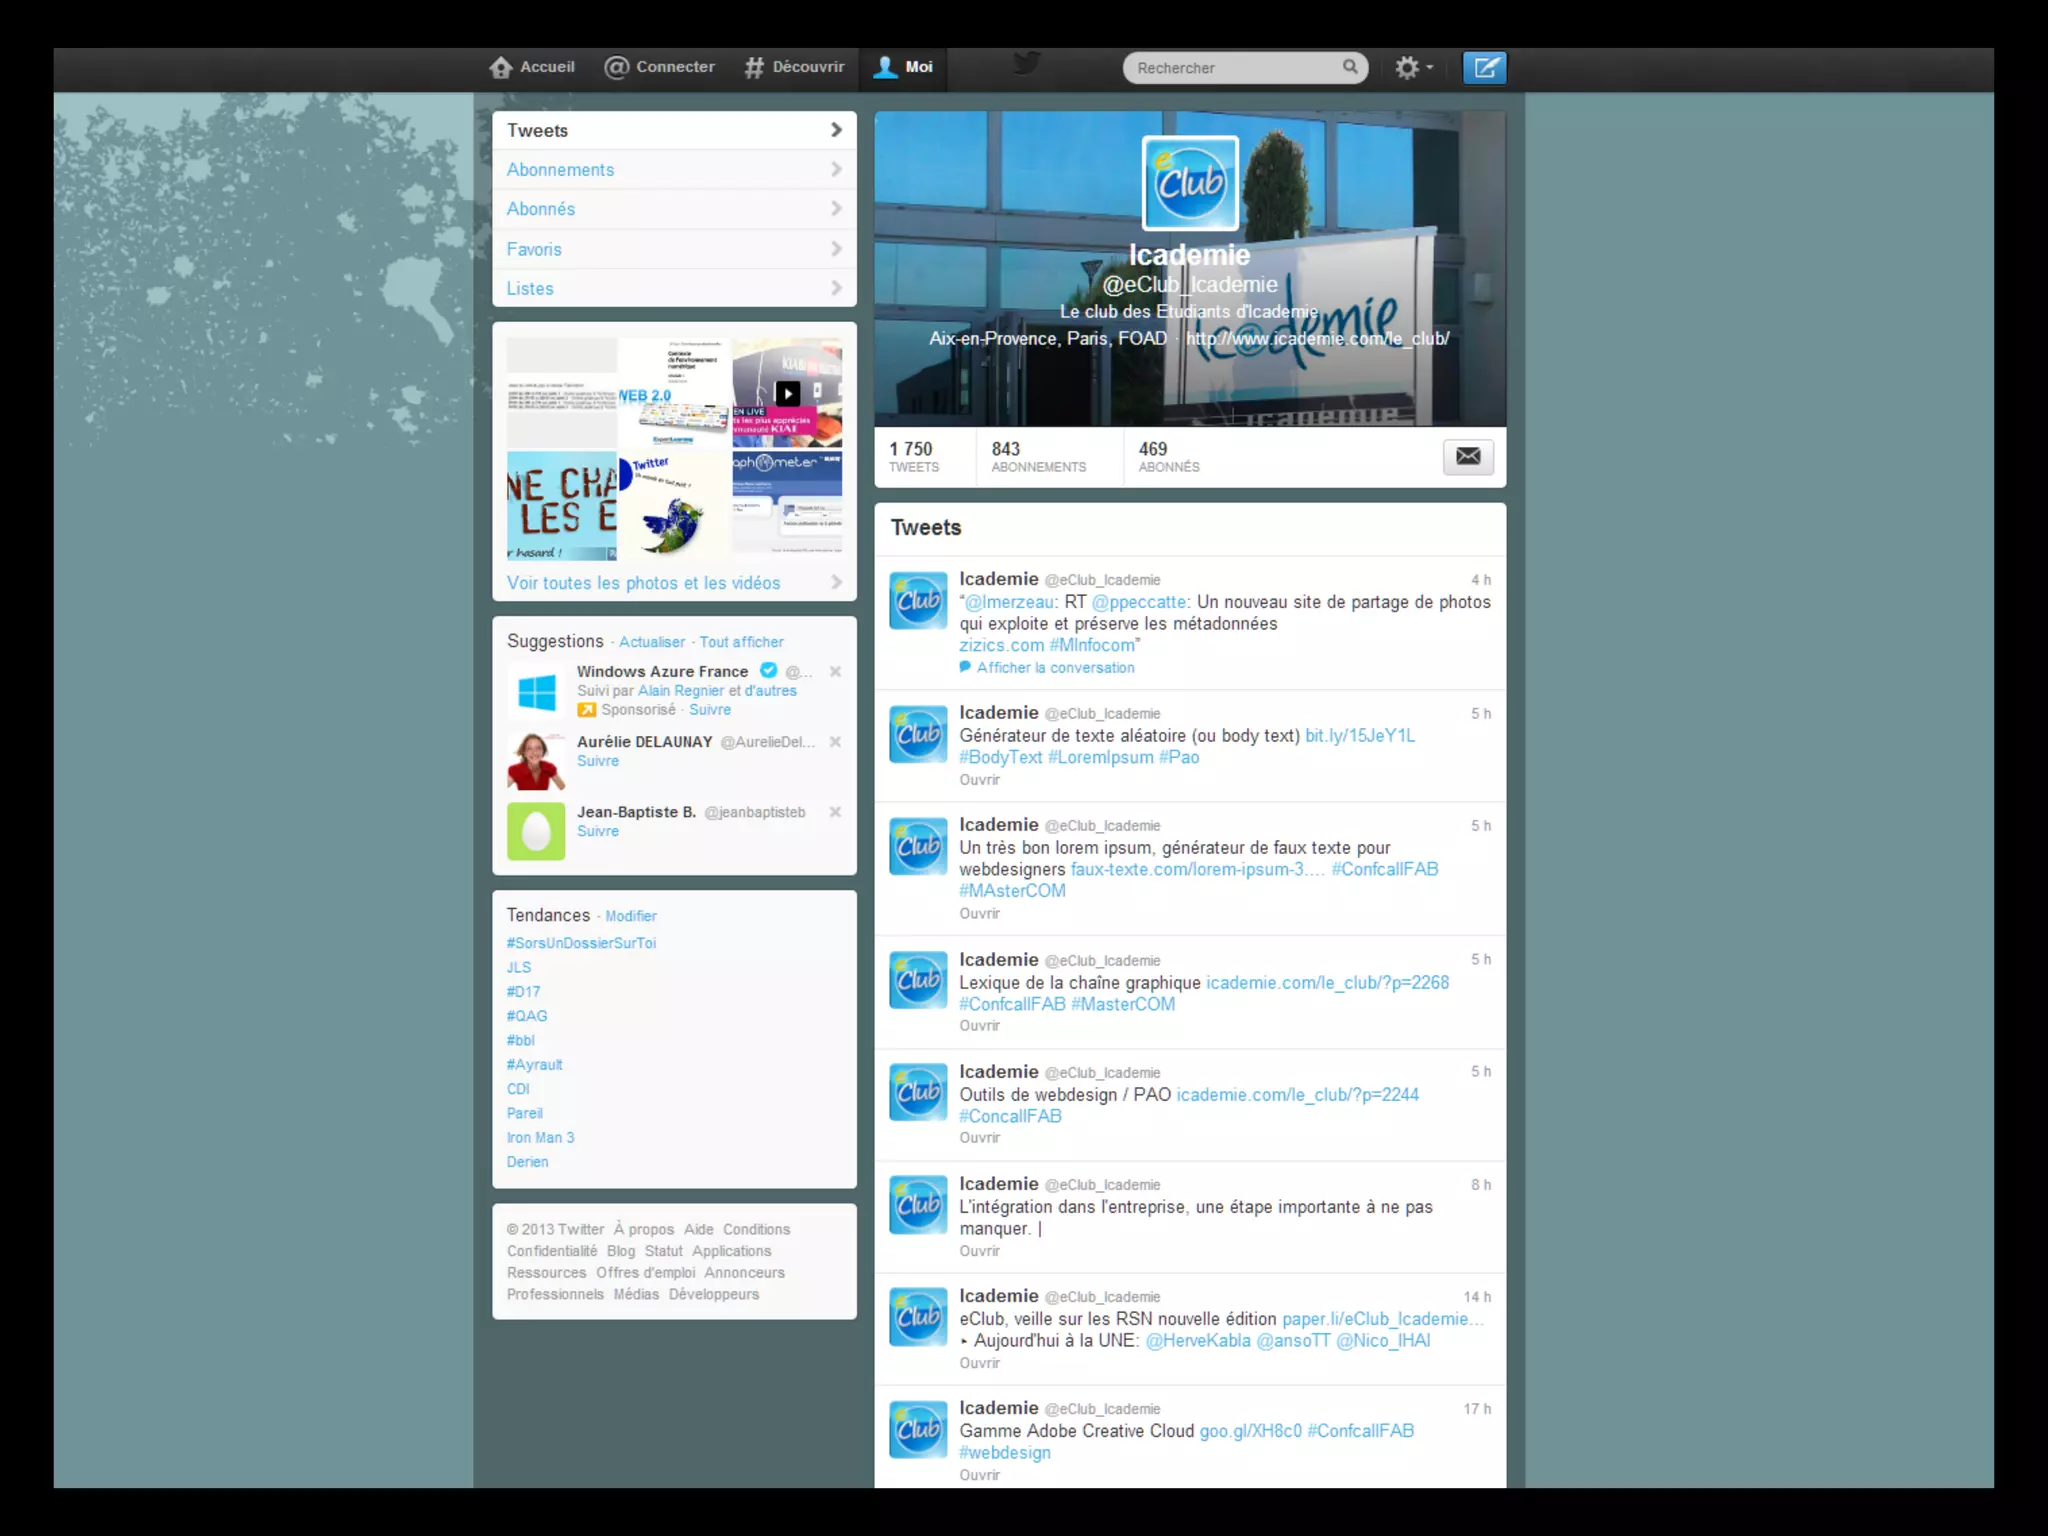This screenshot has width=2048, height=1536.
Task: Click in the Rechercher search field
Action: [1232, 68]
